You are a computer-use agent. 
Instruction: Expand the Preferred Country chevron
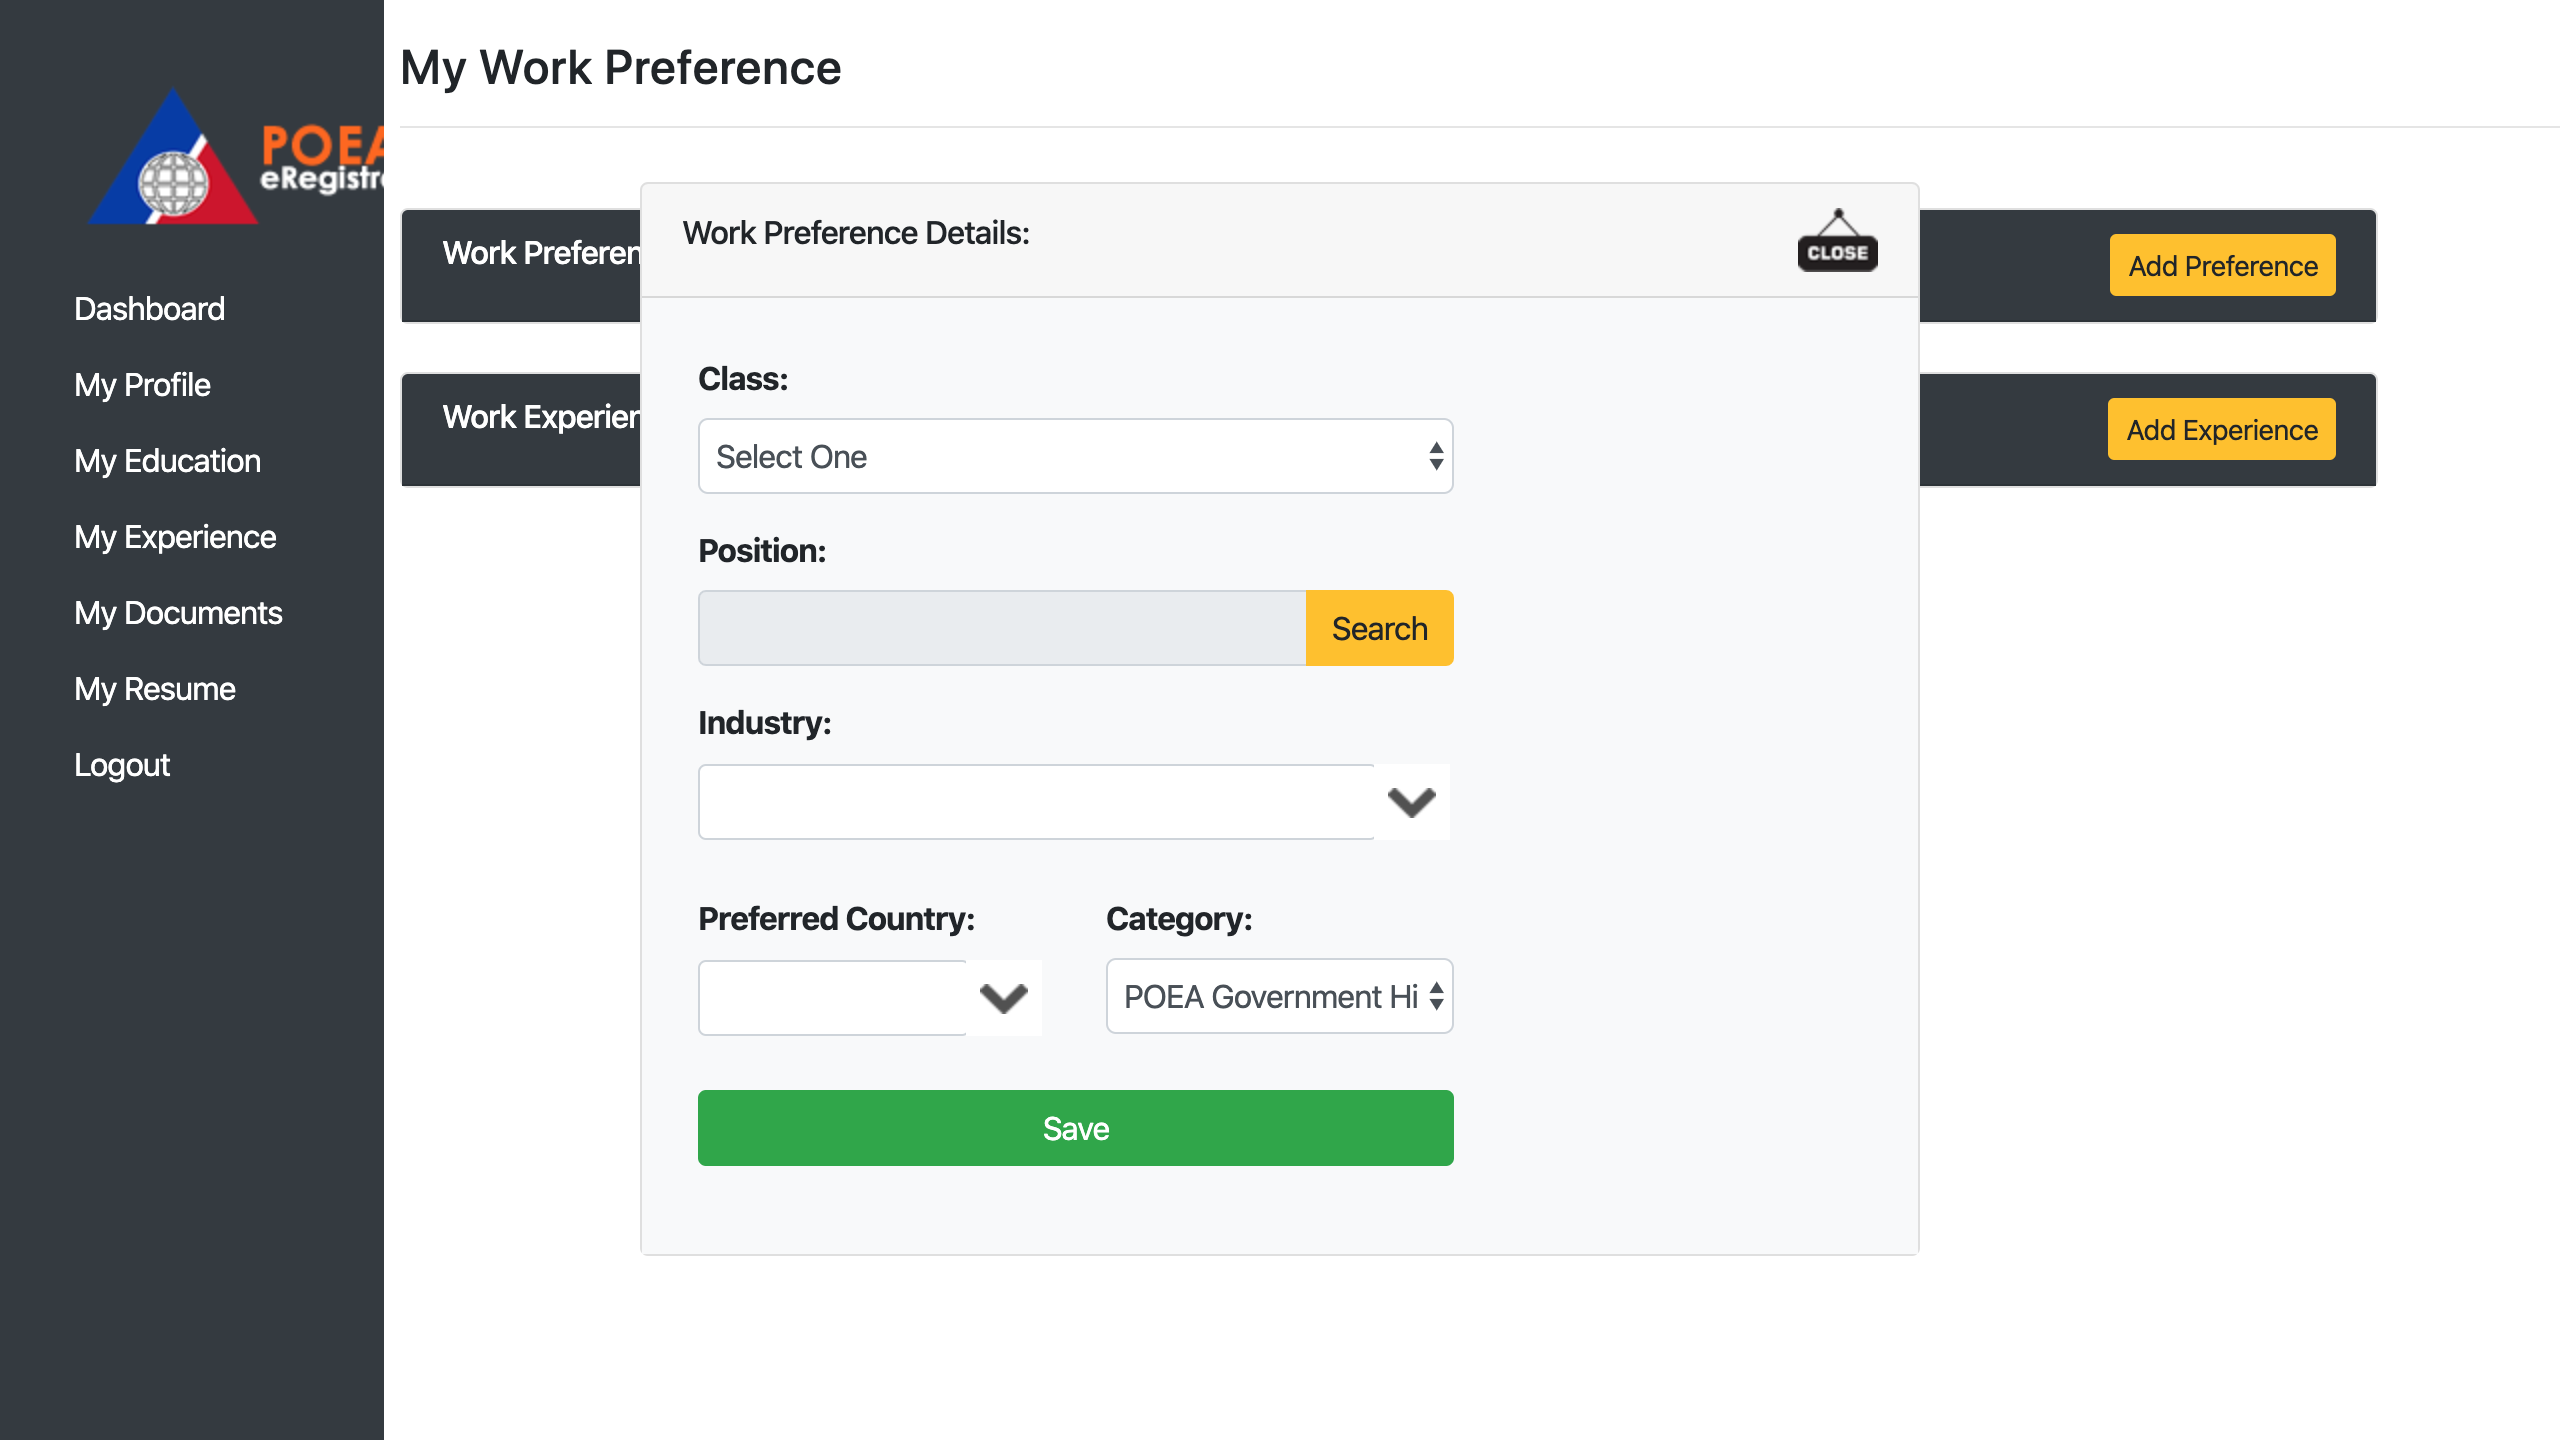click(x=1003, y=997)
